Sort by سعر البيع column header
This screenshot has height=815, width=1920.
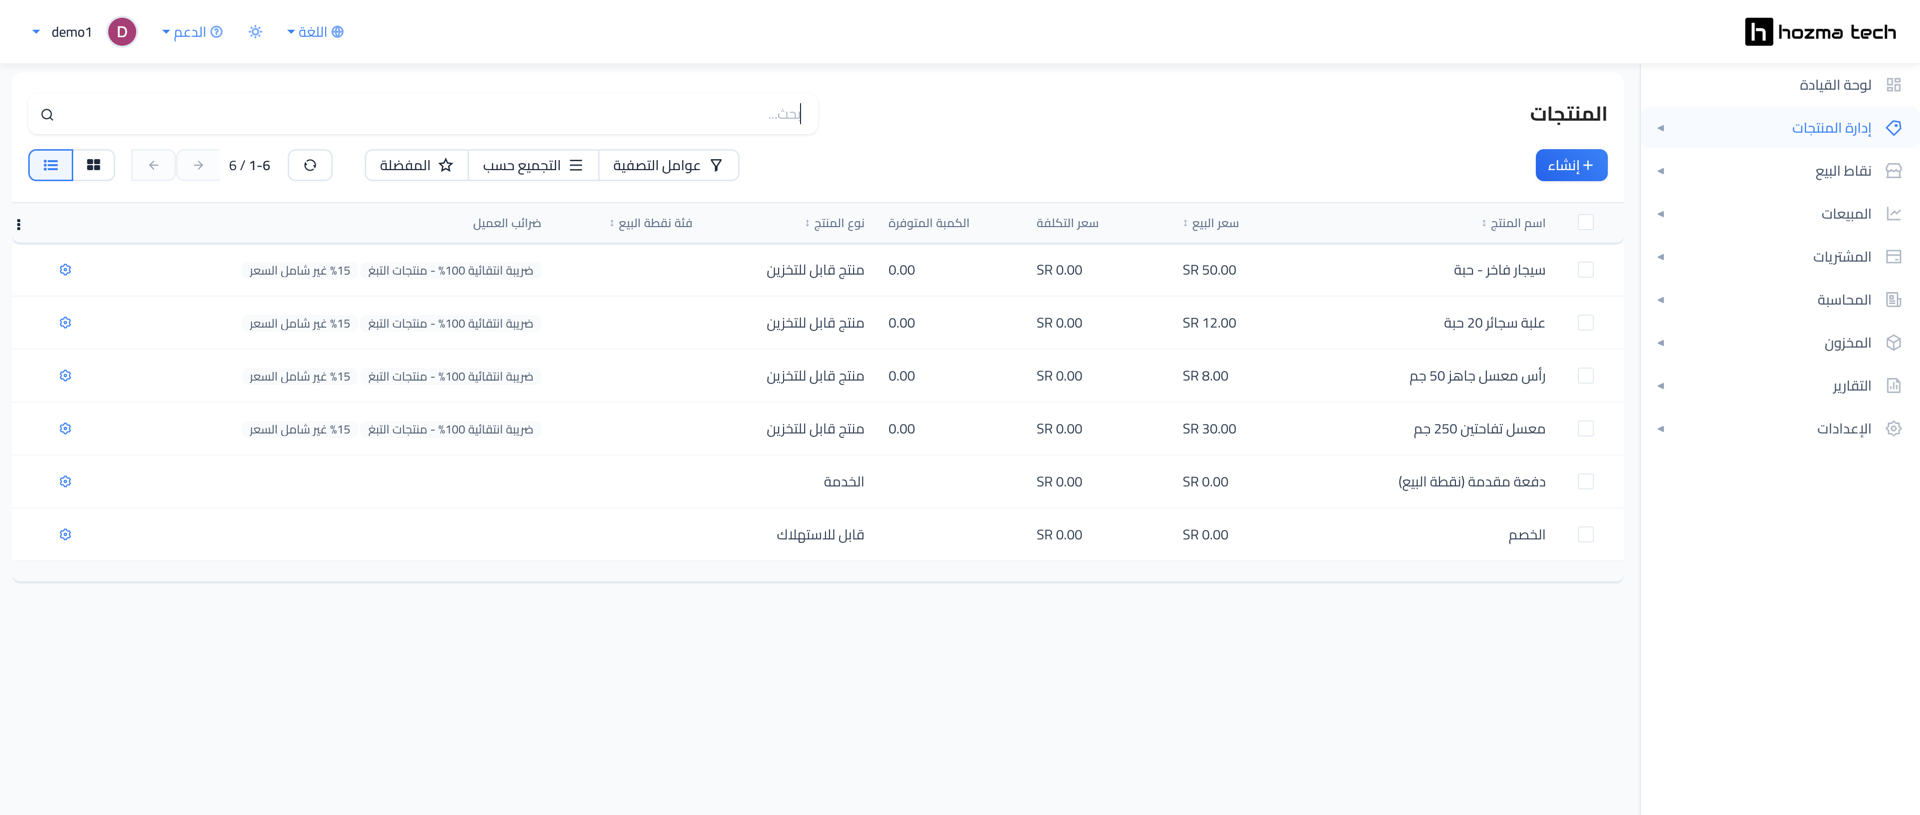(1210, 223)
